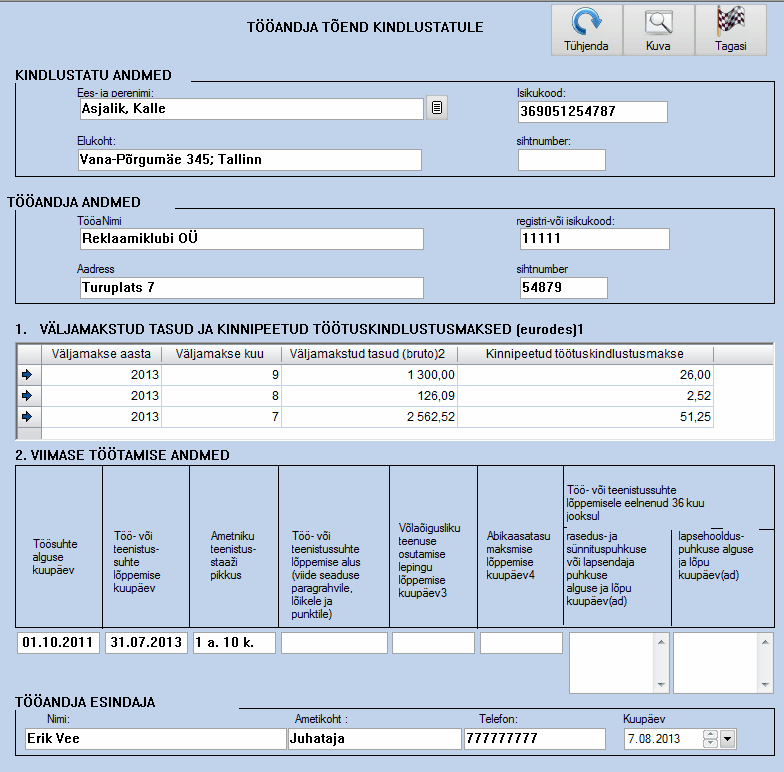Click the Kuupäev date value 7.08.2013
This screenshot has width=784, height=772.
point(654,738)
